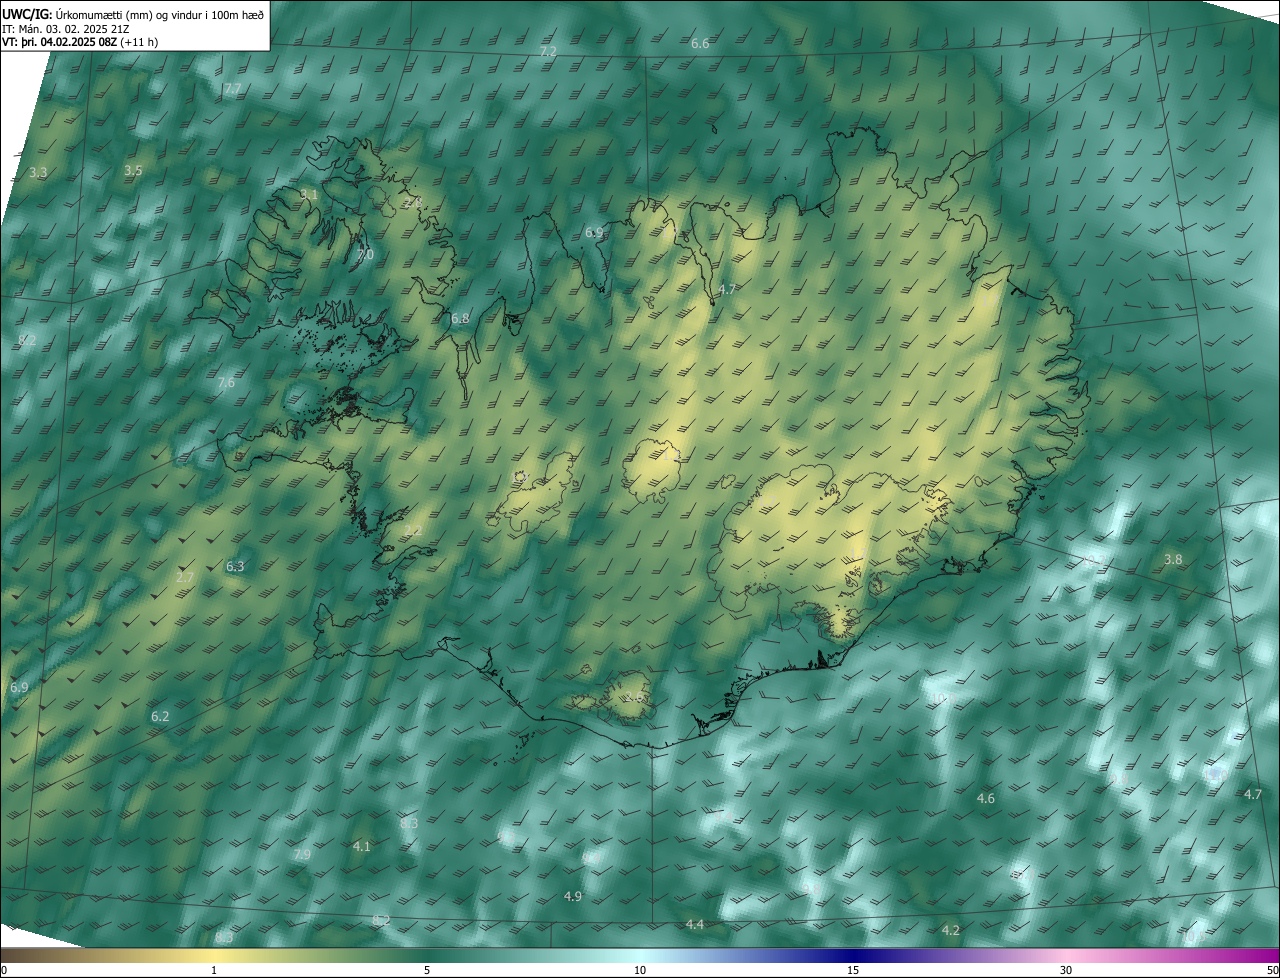The height and width of the screenshot is (978, 1280).
Task: Click the map value label 7.6
Action: (226, 383)
